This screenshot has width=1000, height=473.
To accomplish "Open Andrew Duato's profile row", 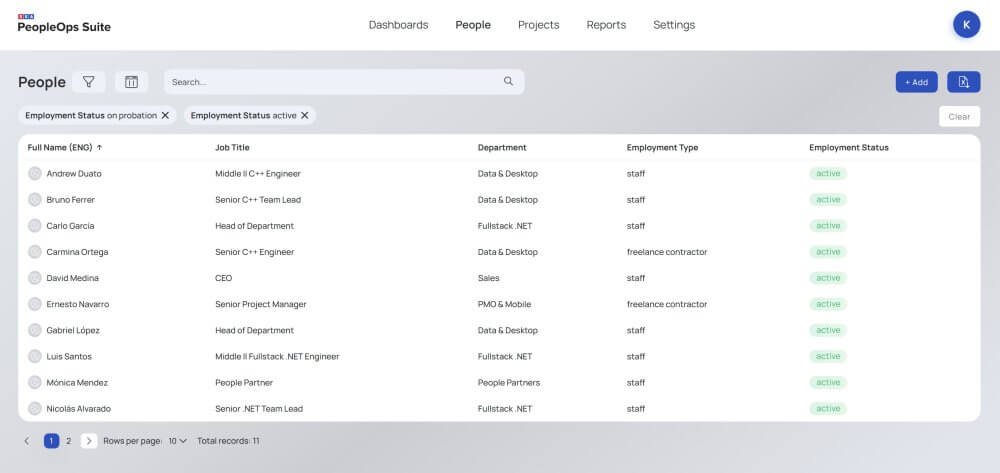I will click(x=74, y=174).
